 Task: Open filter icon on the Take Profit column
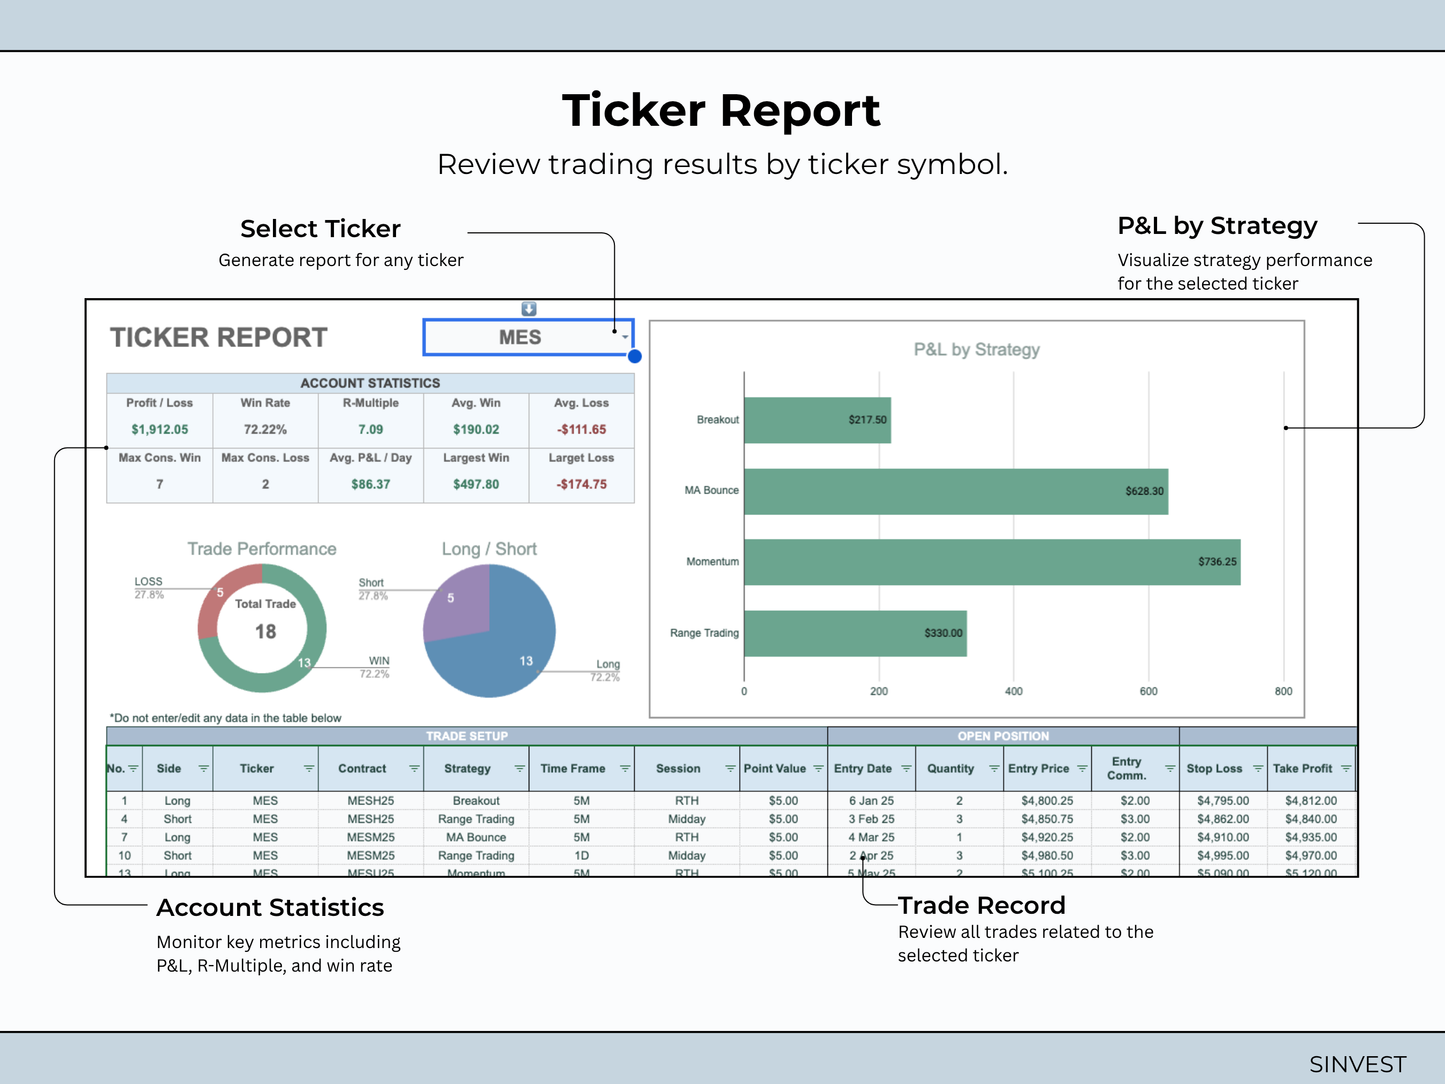point(1346,769)
